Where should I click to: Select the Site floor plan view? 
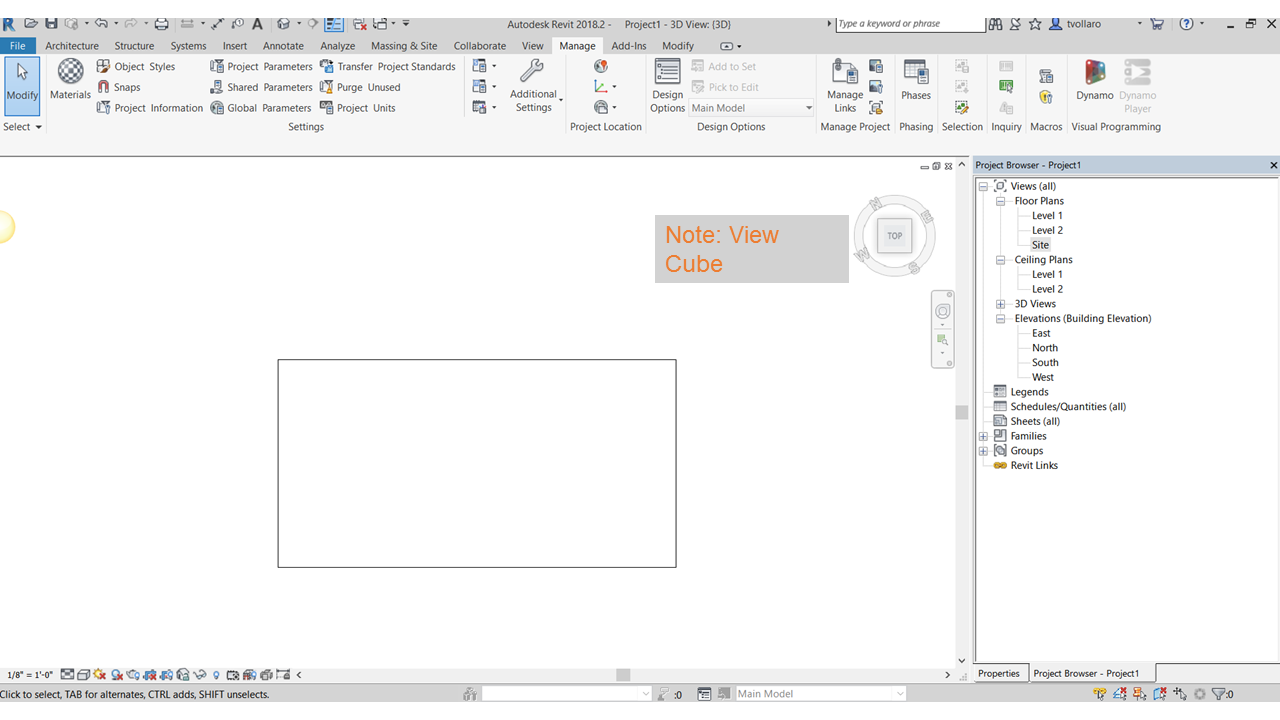coord(1040,244)
